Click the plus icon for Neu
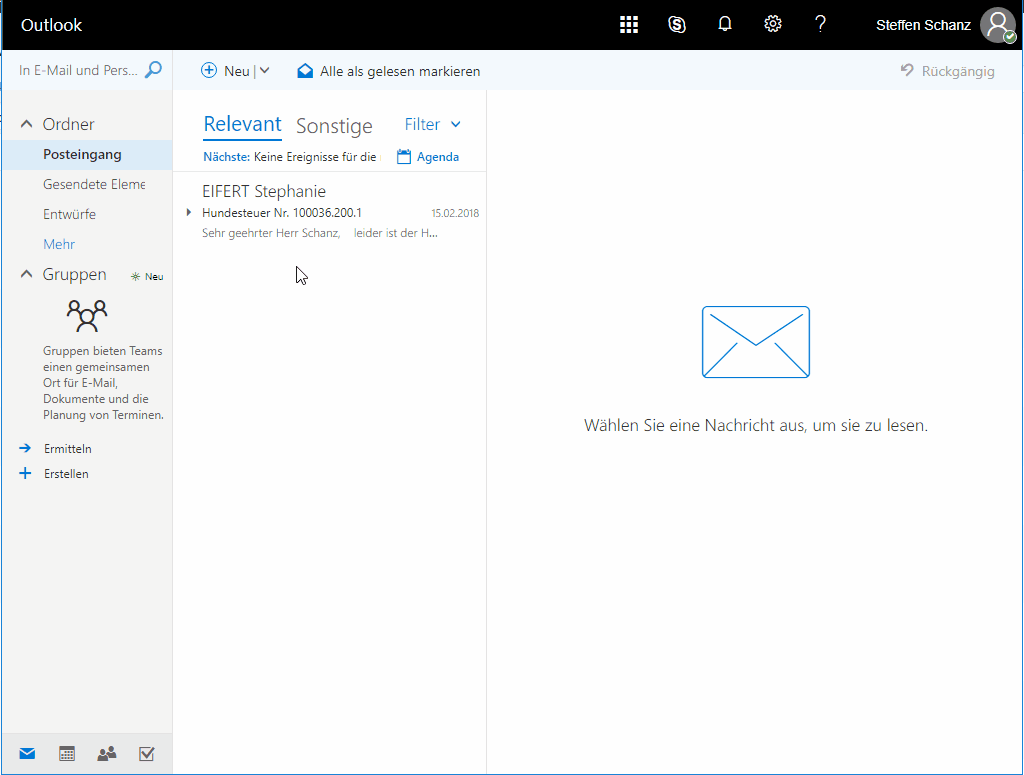The height and width of the screenshot is (775, 1024). [x=208, y=71]
